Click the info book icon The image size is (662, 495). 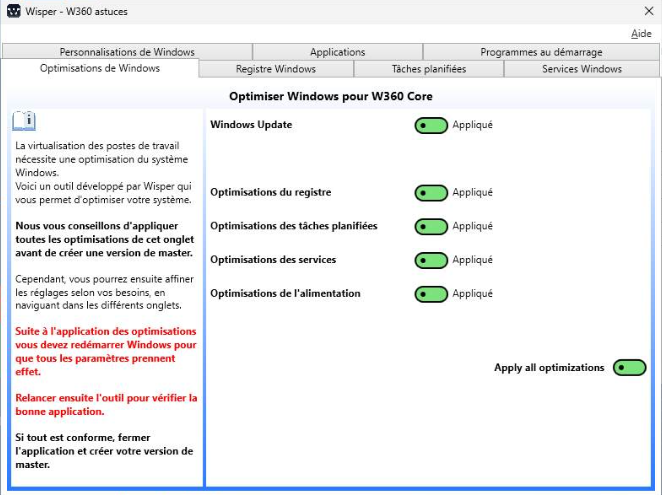coord(24,121)
